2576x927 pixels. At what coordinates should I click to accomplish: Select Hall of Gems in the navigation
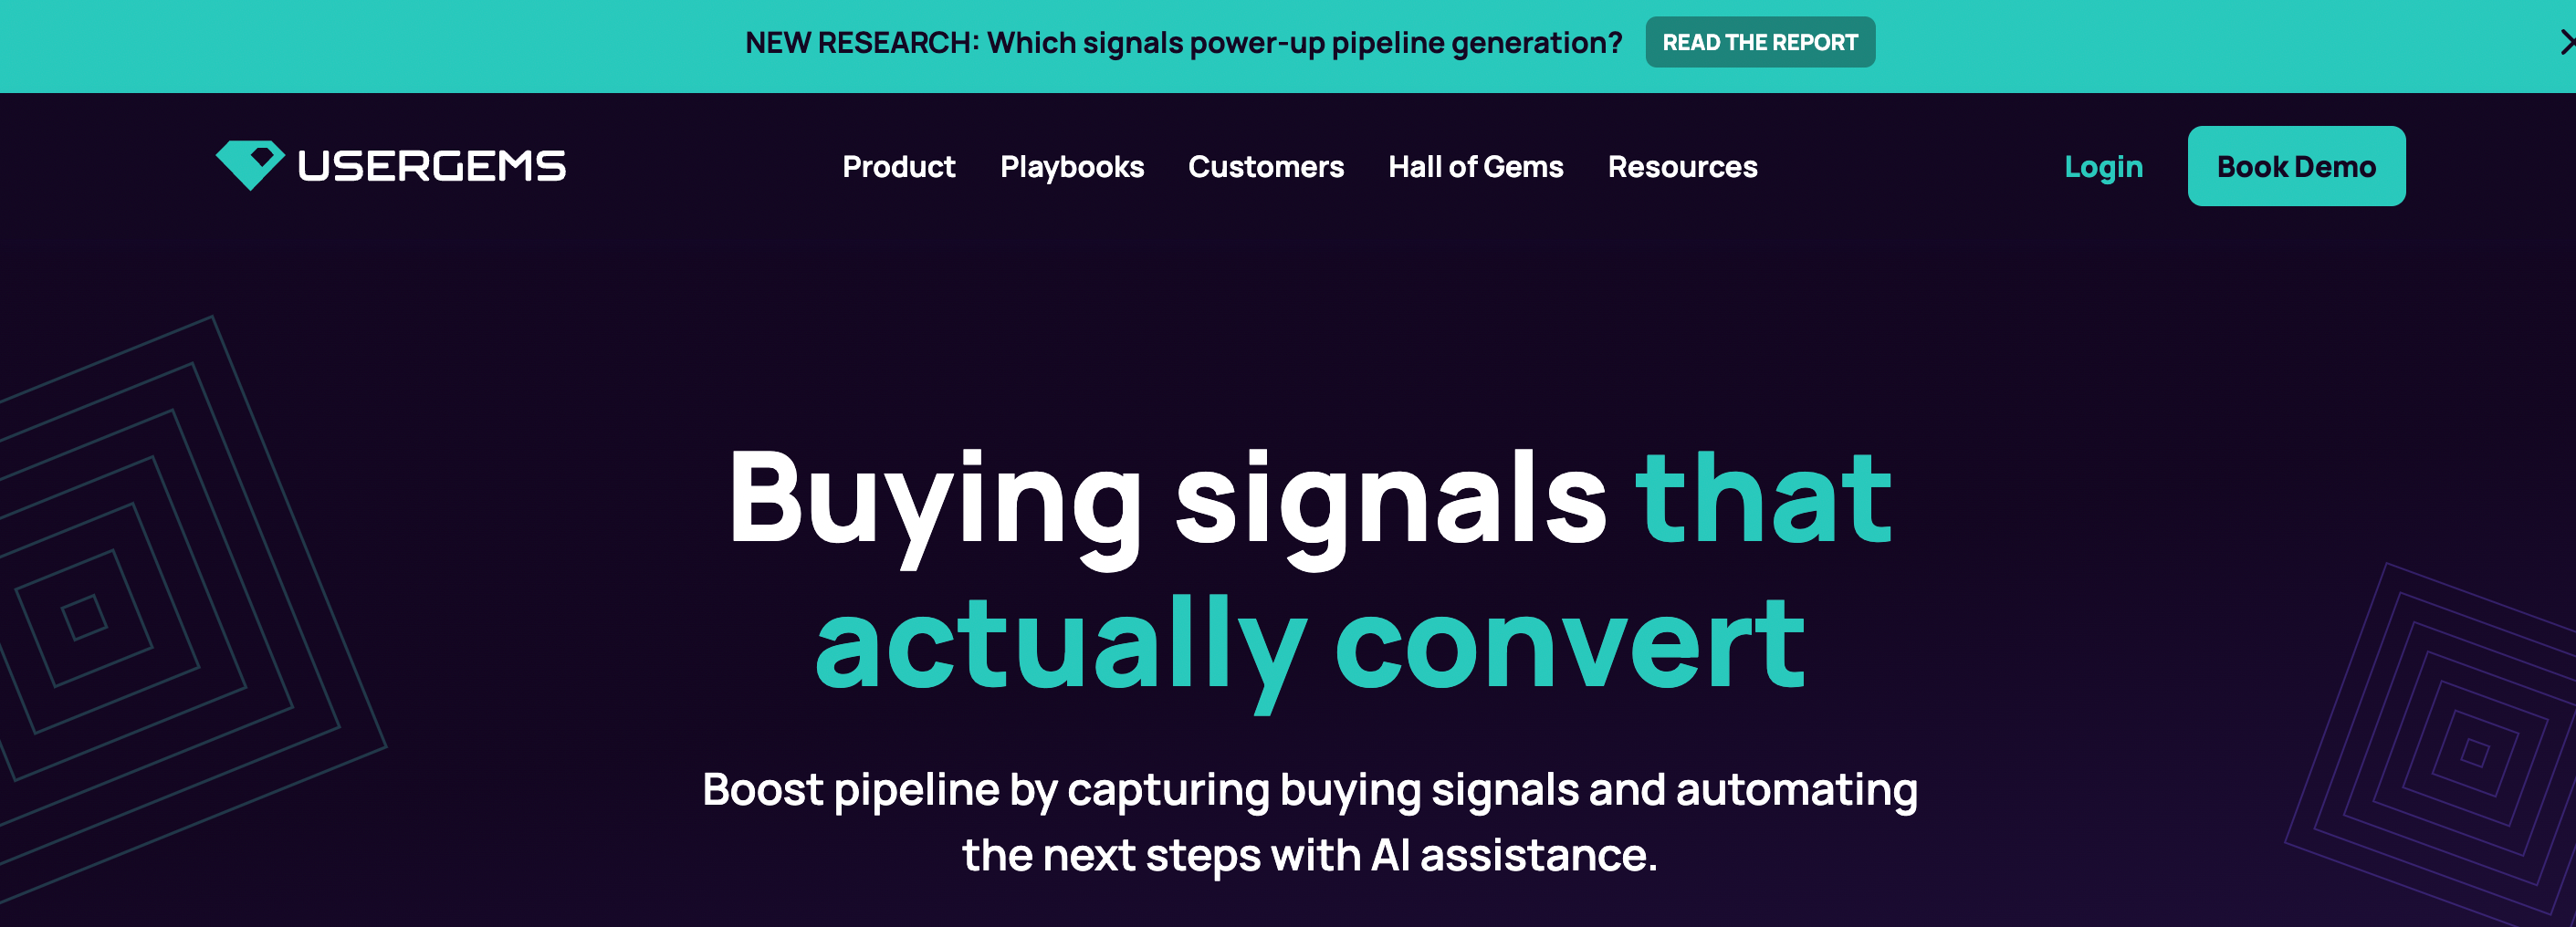(1477, 166)
